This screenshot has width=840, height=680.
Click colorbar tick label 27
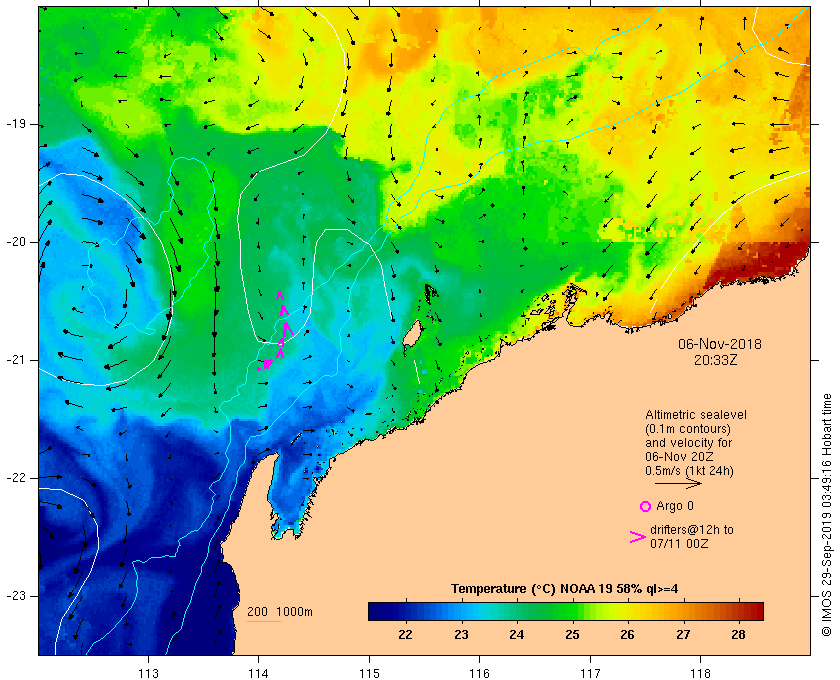click(x=683, y=635)
